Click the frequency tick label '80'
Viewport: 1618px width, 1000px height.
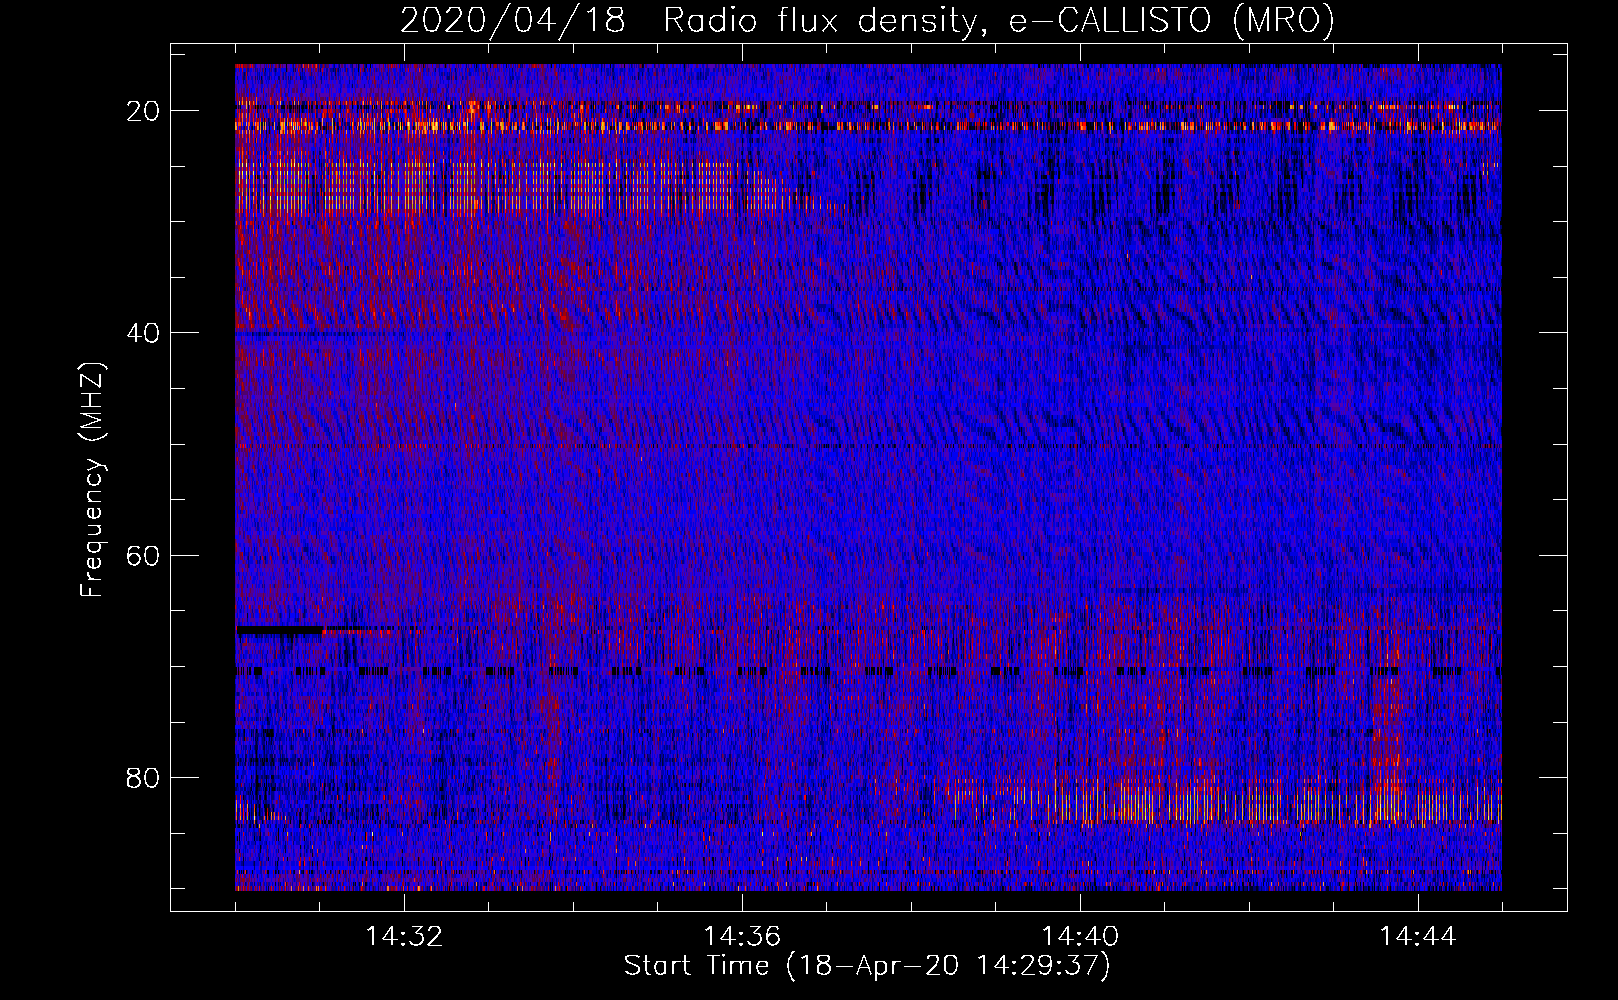[x=144, y=777]
